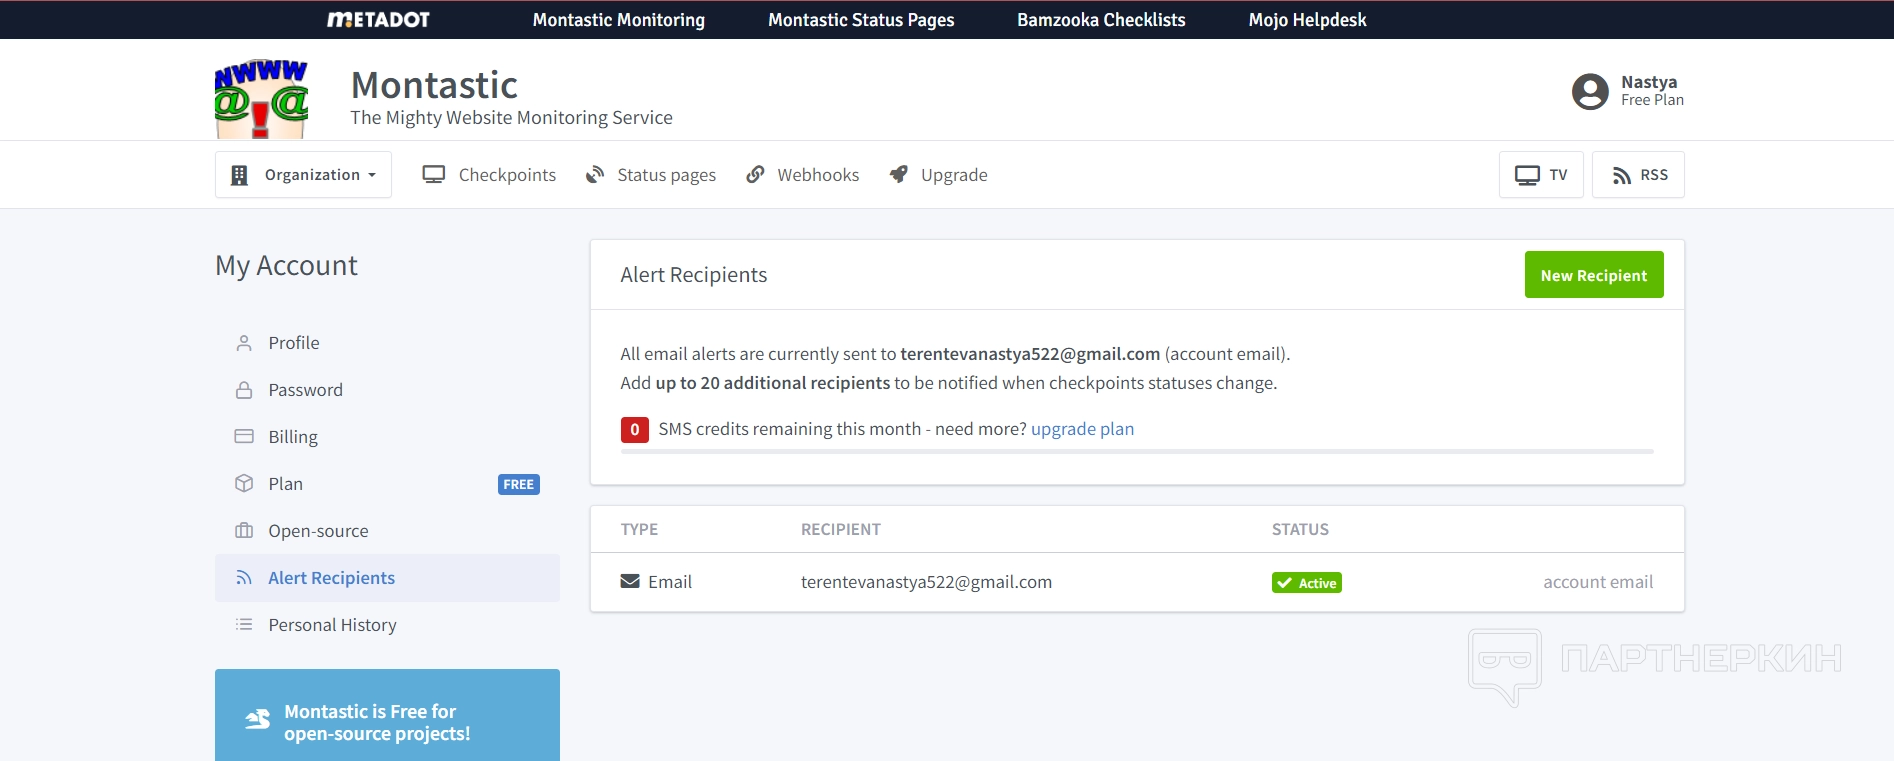Viewport: 1894px width, 761px height.
Task: Click the Webhooks link icon
Action: pos(755,175)
